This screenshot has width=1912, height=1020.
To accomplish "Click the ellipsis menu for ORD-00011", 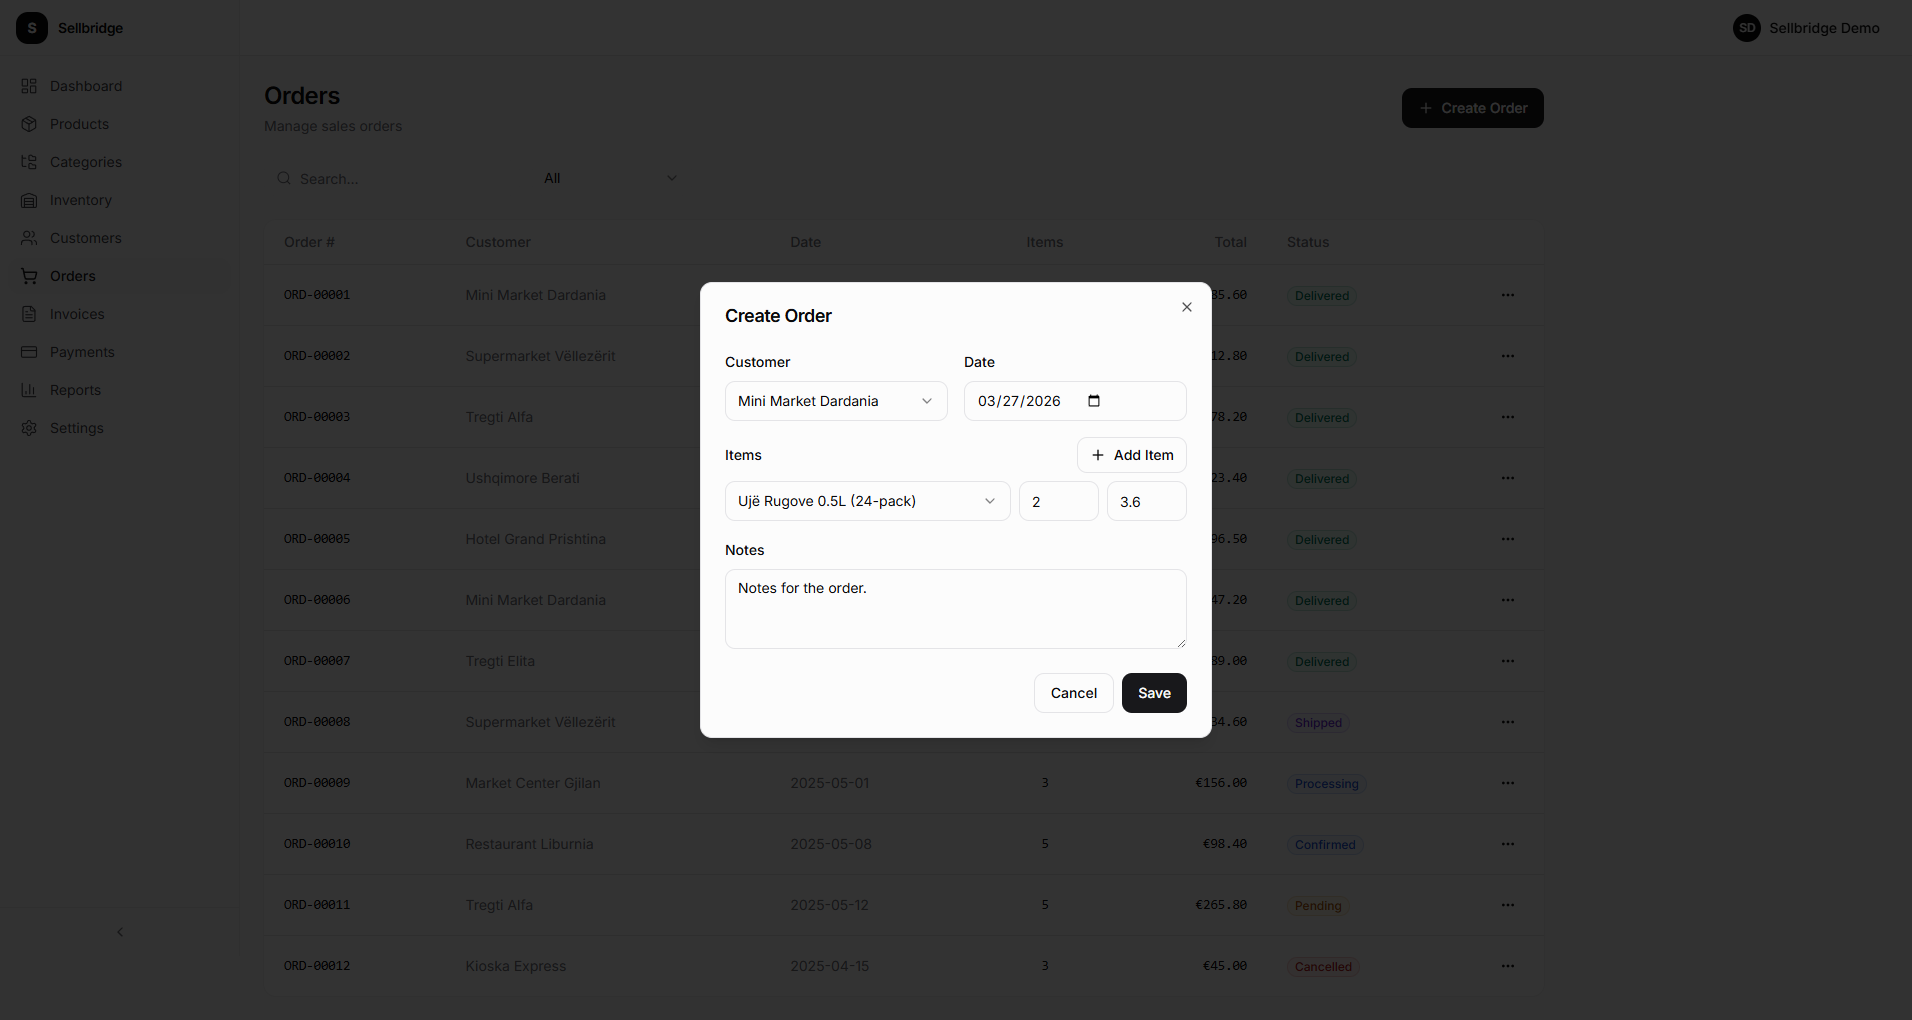I will click(1508, 904).
